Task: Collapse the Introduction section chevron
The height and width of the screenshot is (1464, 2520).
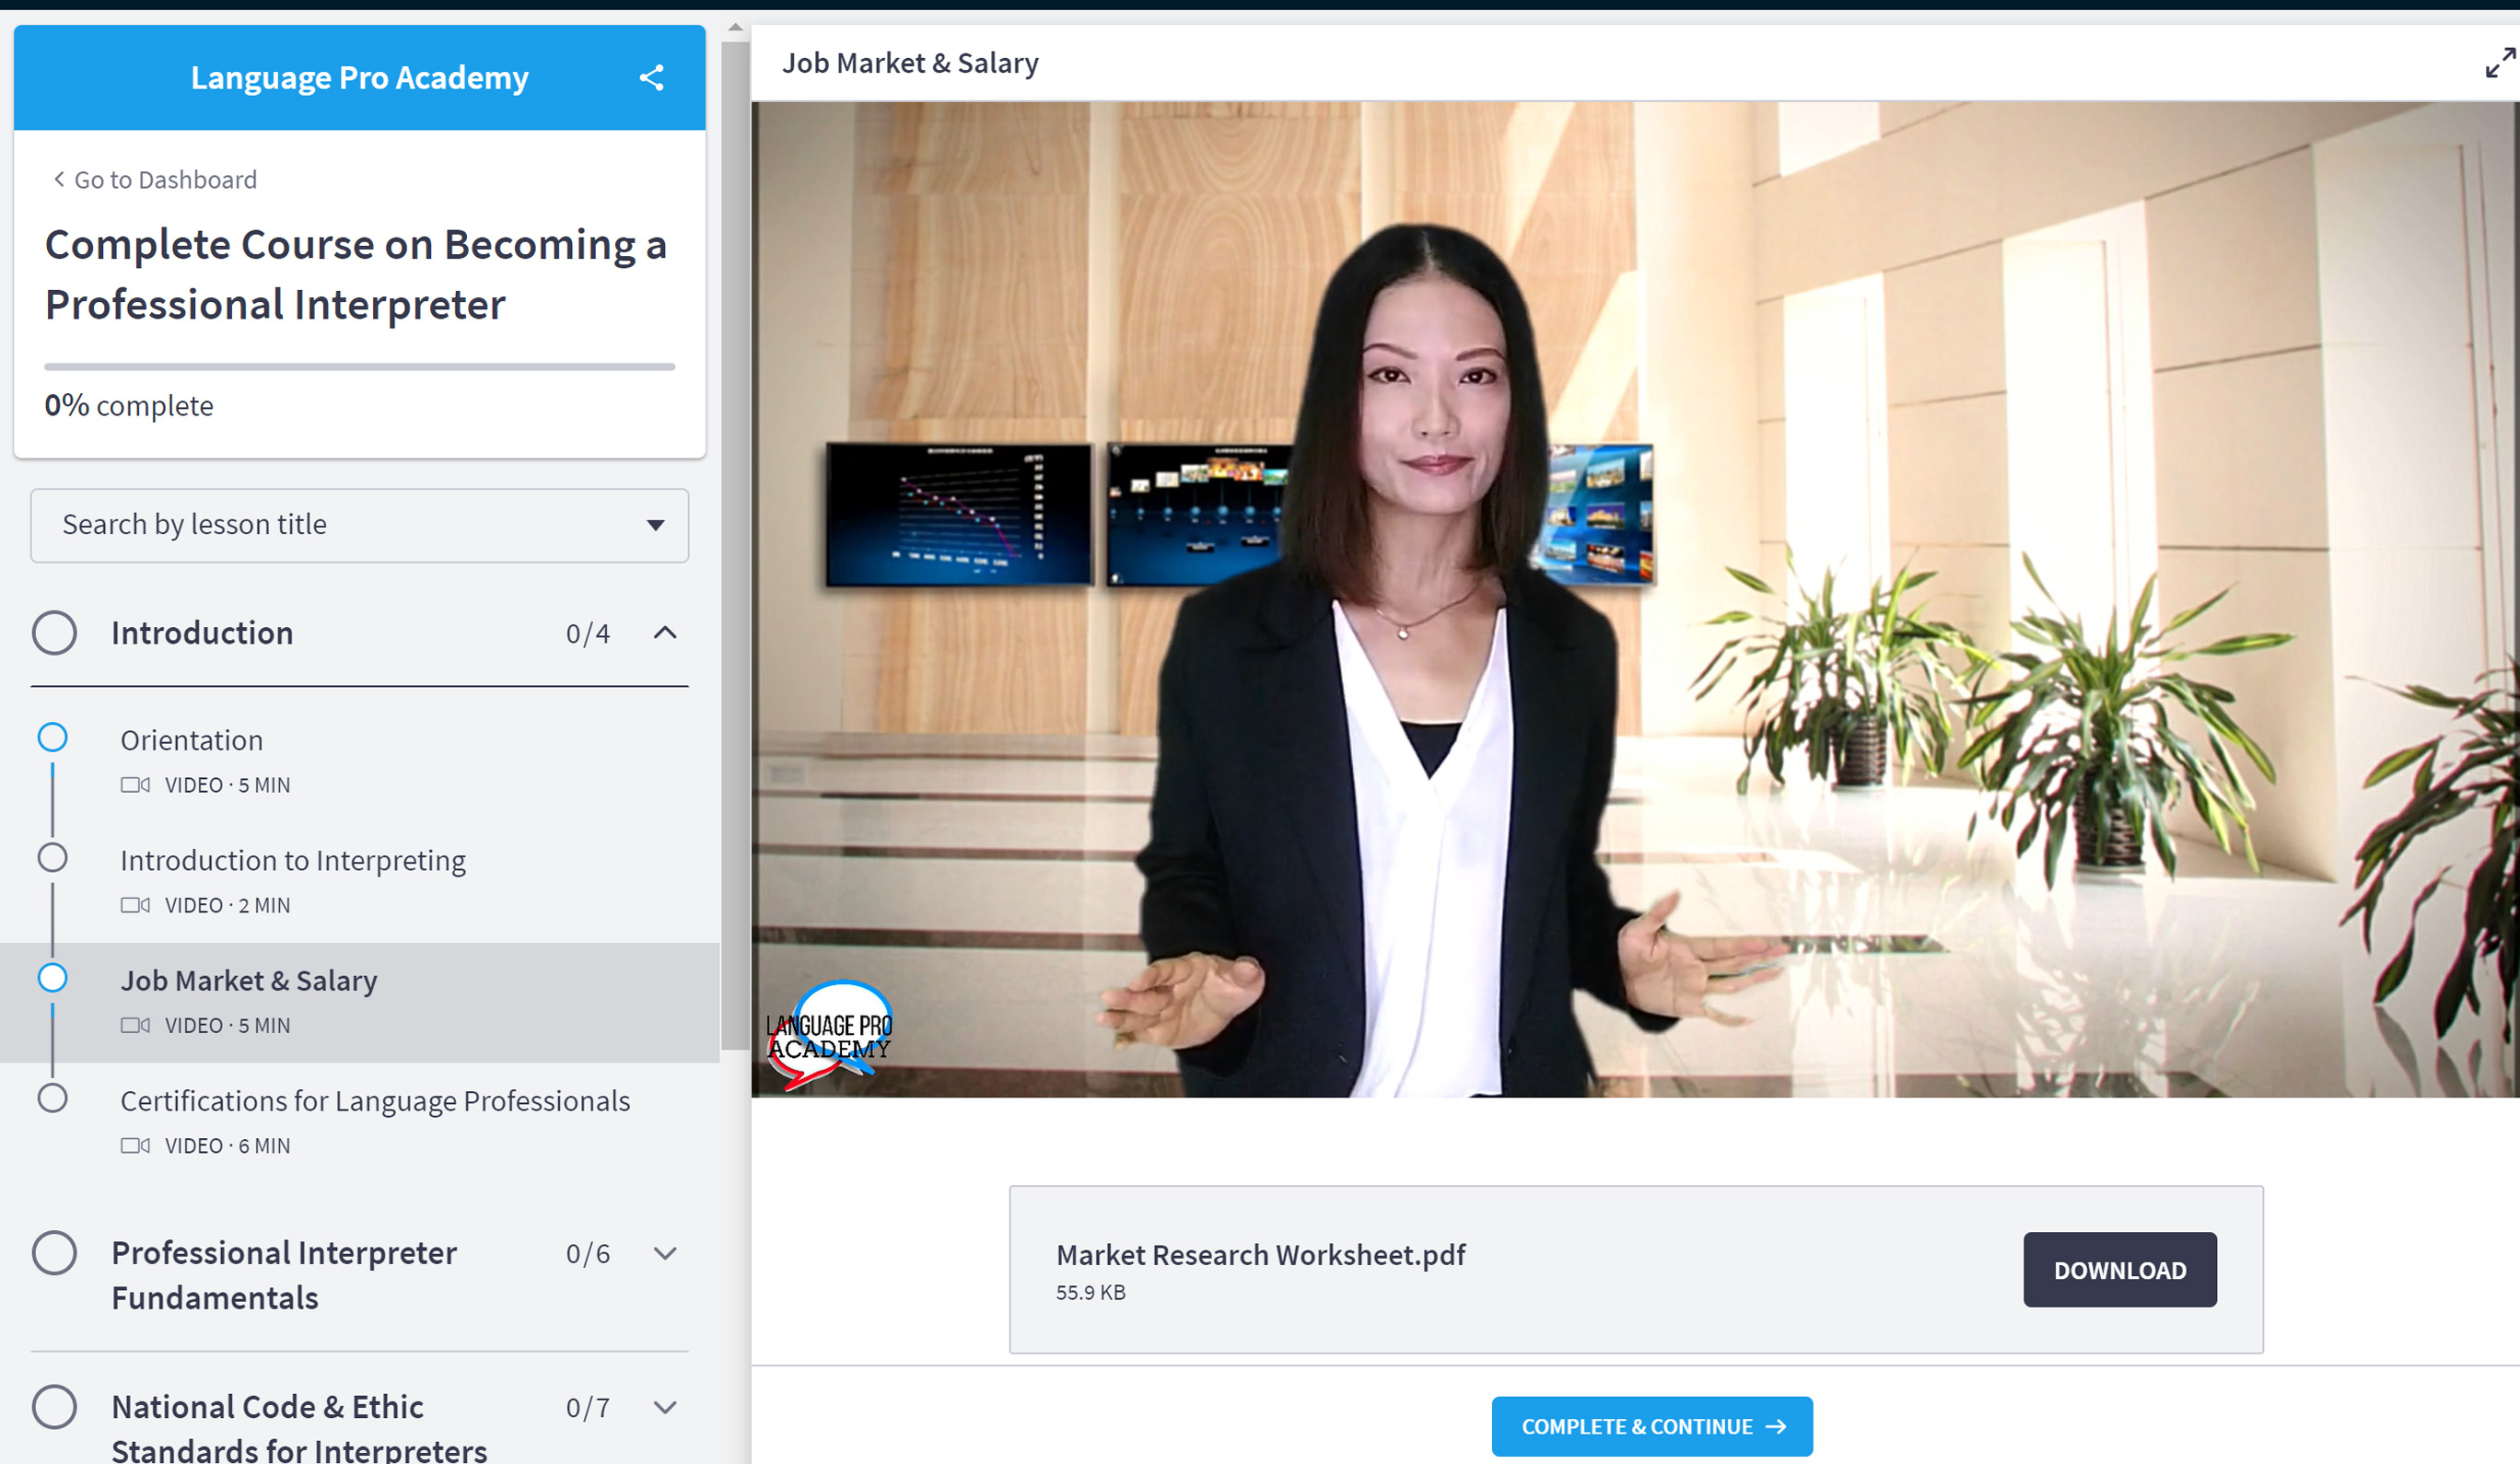Action: [x=665, y=633]
